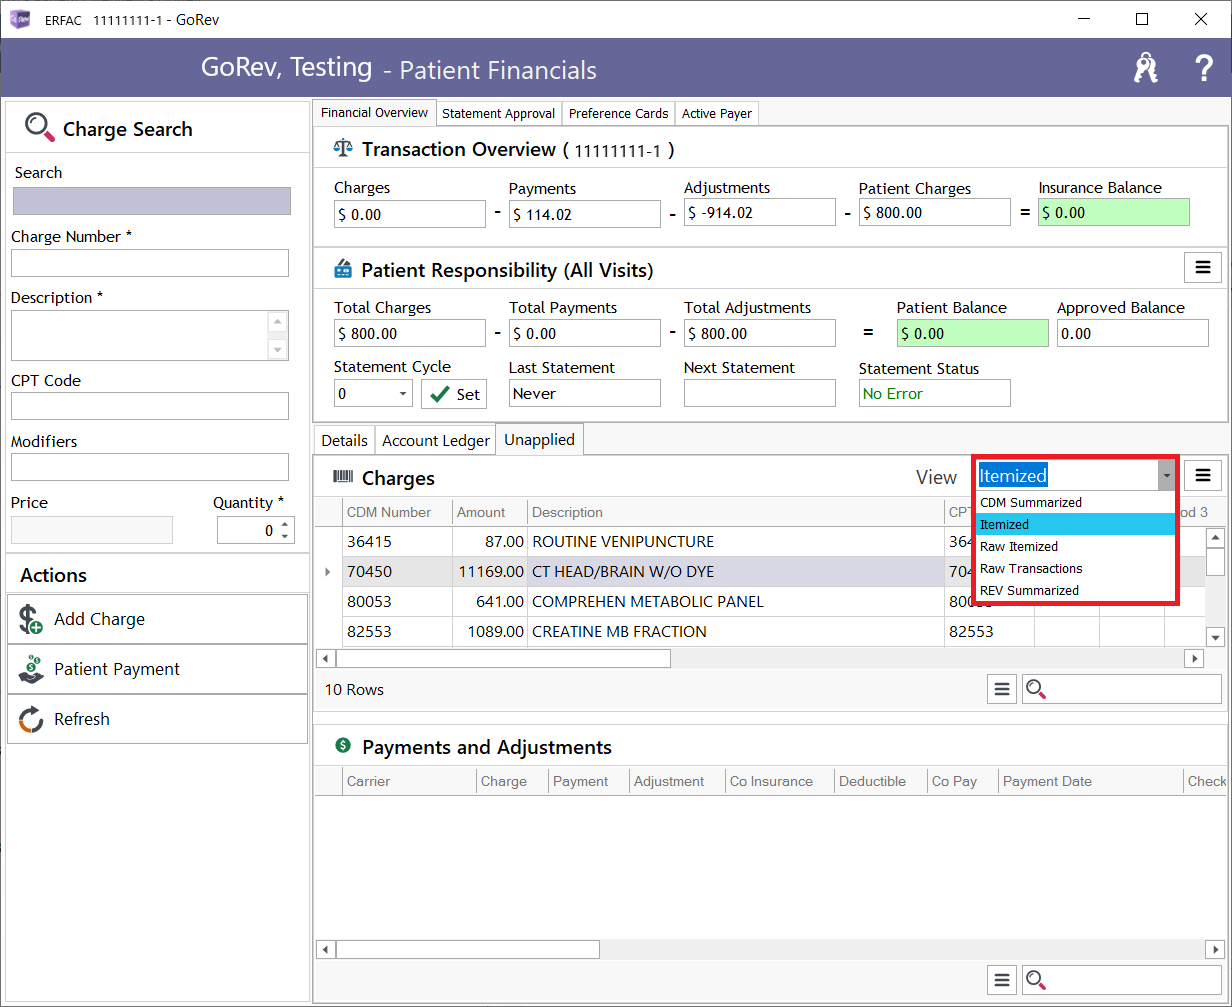Expand the Statement Cycle dropdown
The image size is (1232, 1007).
[403, 394]
